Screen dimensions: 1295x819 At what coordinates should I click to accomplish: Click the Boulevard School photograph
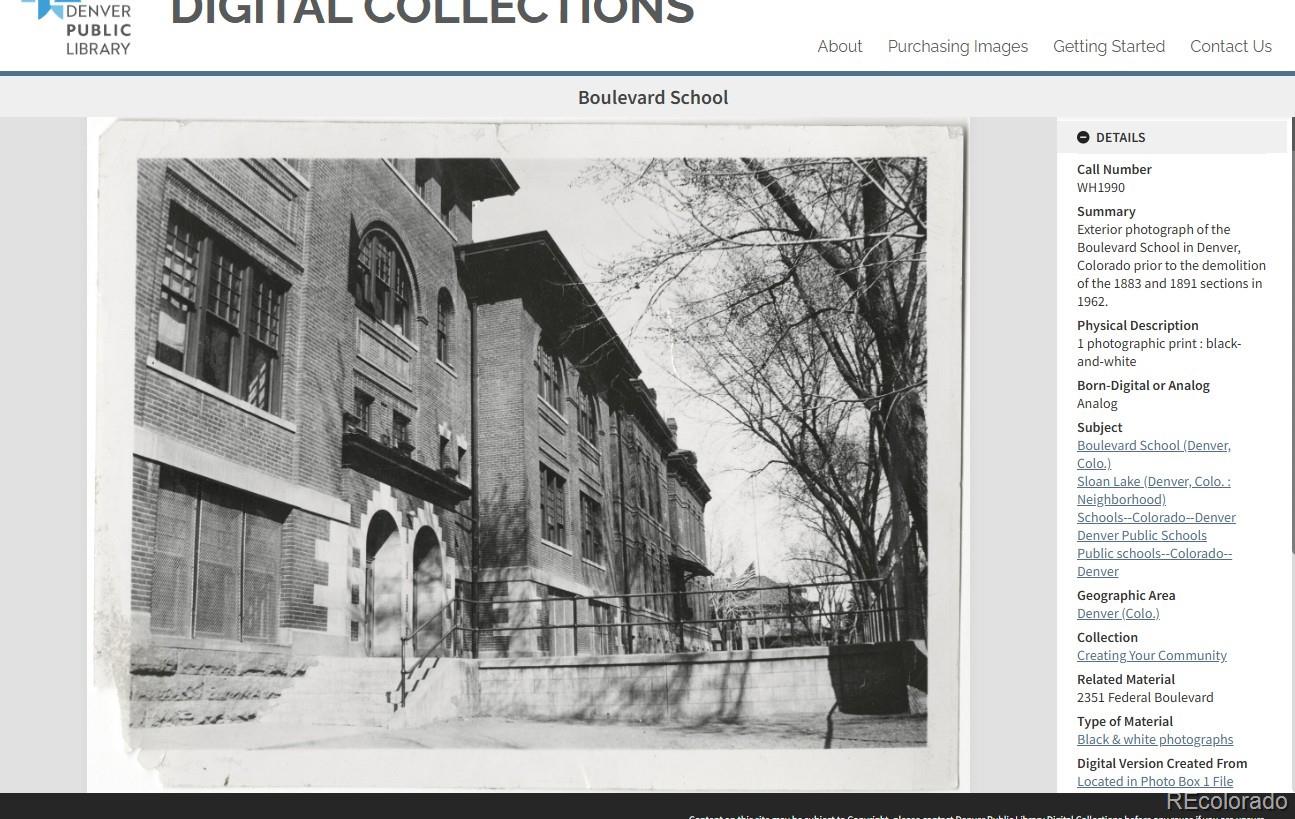pyautogui.click(x=527, y=455)
